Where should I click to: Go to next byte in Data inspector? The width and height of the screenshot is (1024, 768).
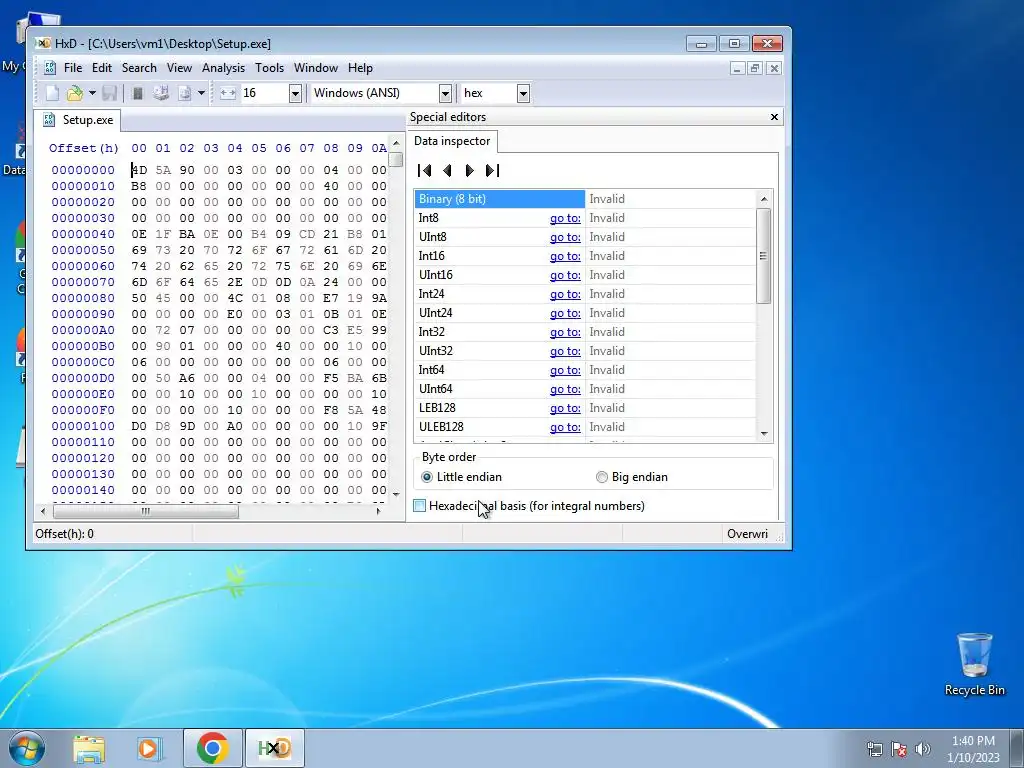(x=470, y=170)
